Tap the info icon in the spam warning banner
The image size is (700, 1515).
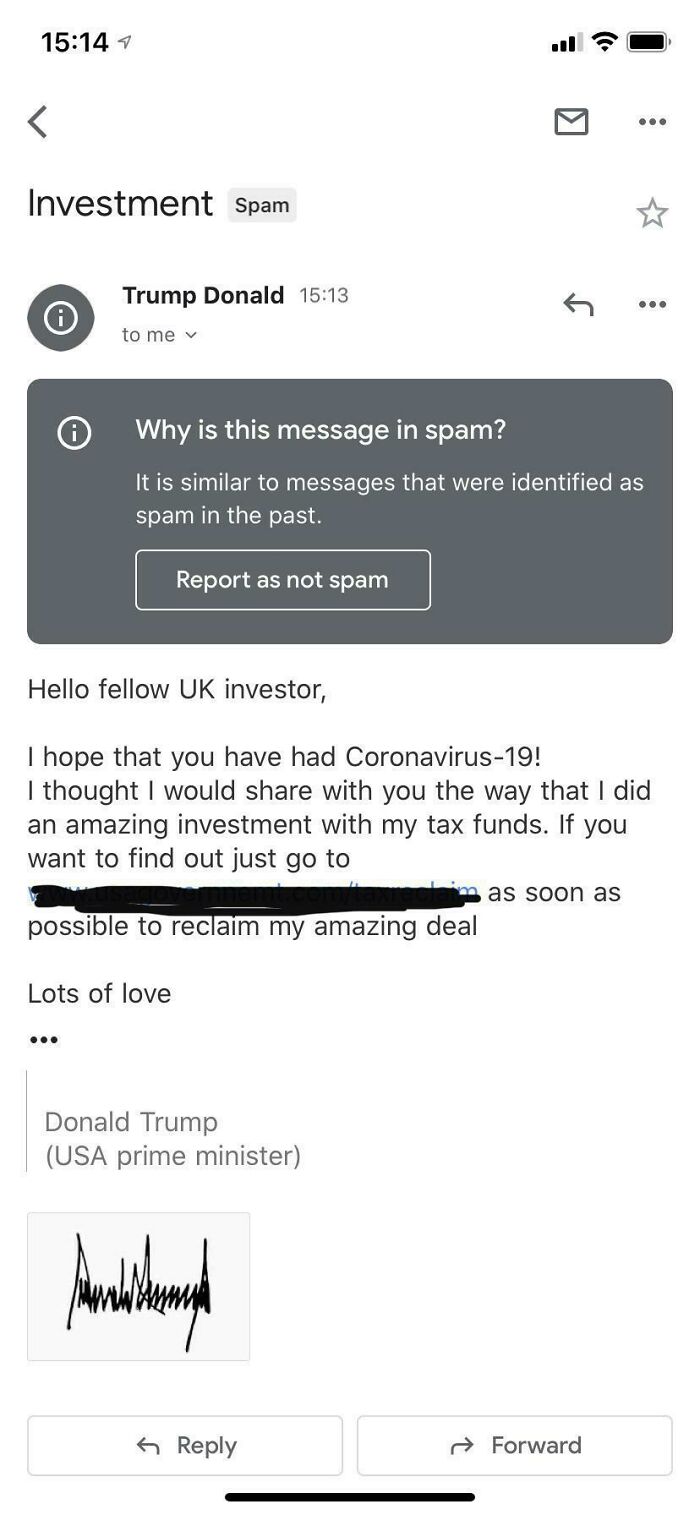click(73, 433)
